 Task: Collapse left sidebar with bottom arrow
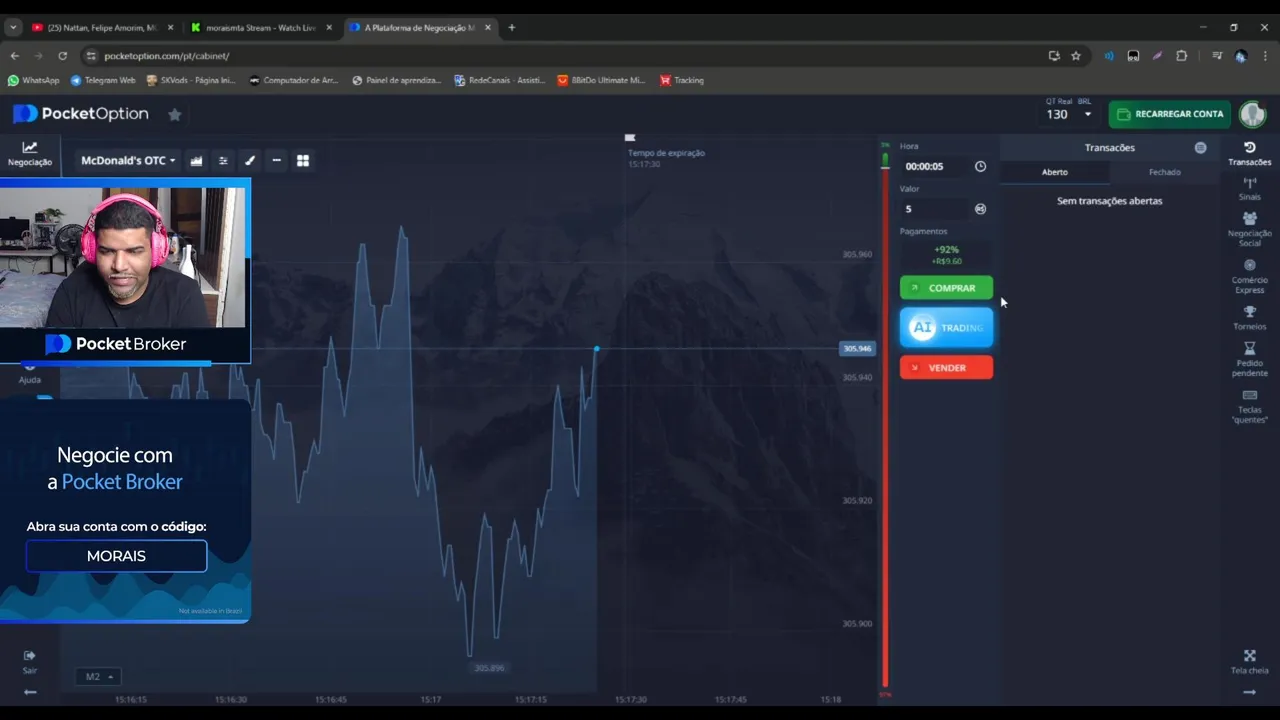point(30,692)
